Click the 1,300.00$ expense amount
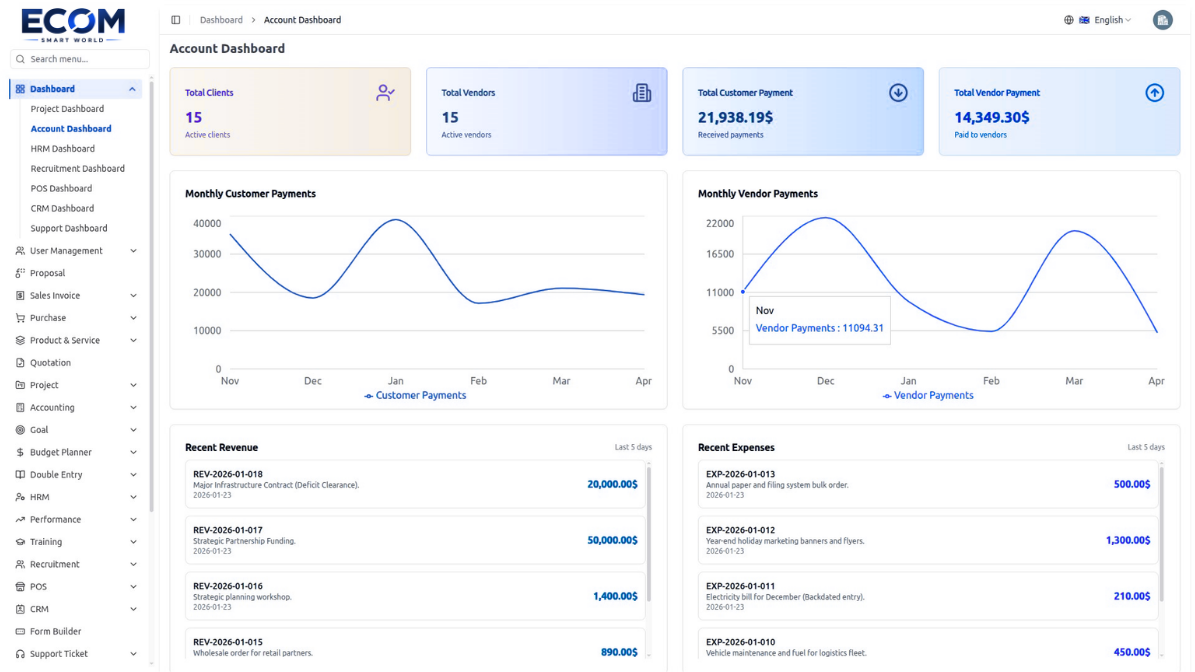The height and width of the screenshot is (672, 1195). pyautogui.click(x=1128, y=540)
